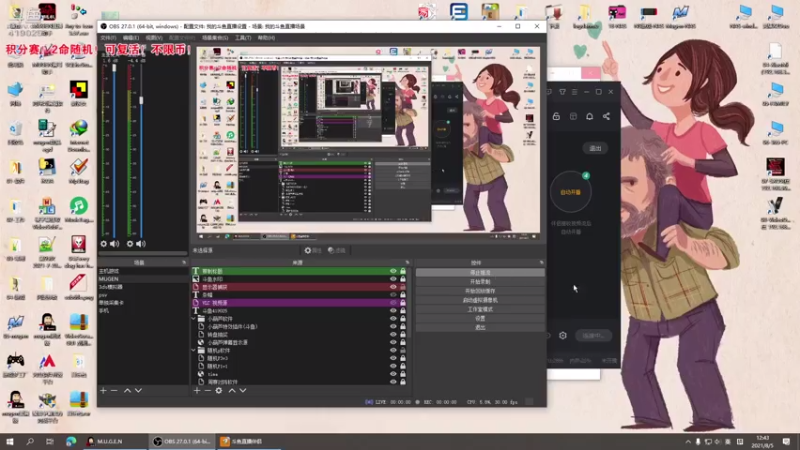Open Internet Download Manager desktop icon

click(x=79, y=136)
